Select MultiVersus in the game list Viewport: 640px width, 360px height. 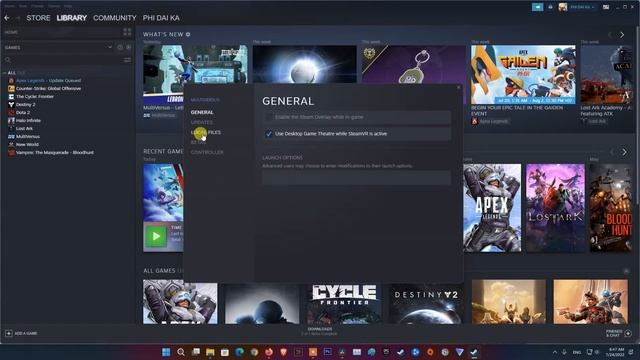point(27,136)
